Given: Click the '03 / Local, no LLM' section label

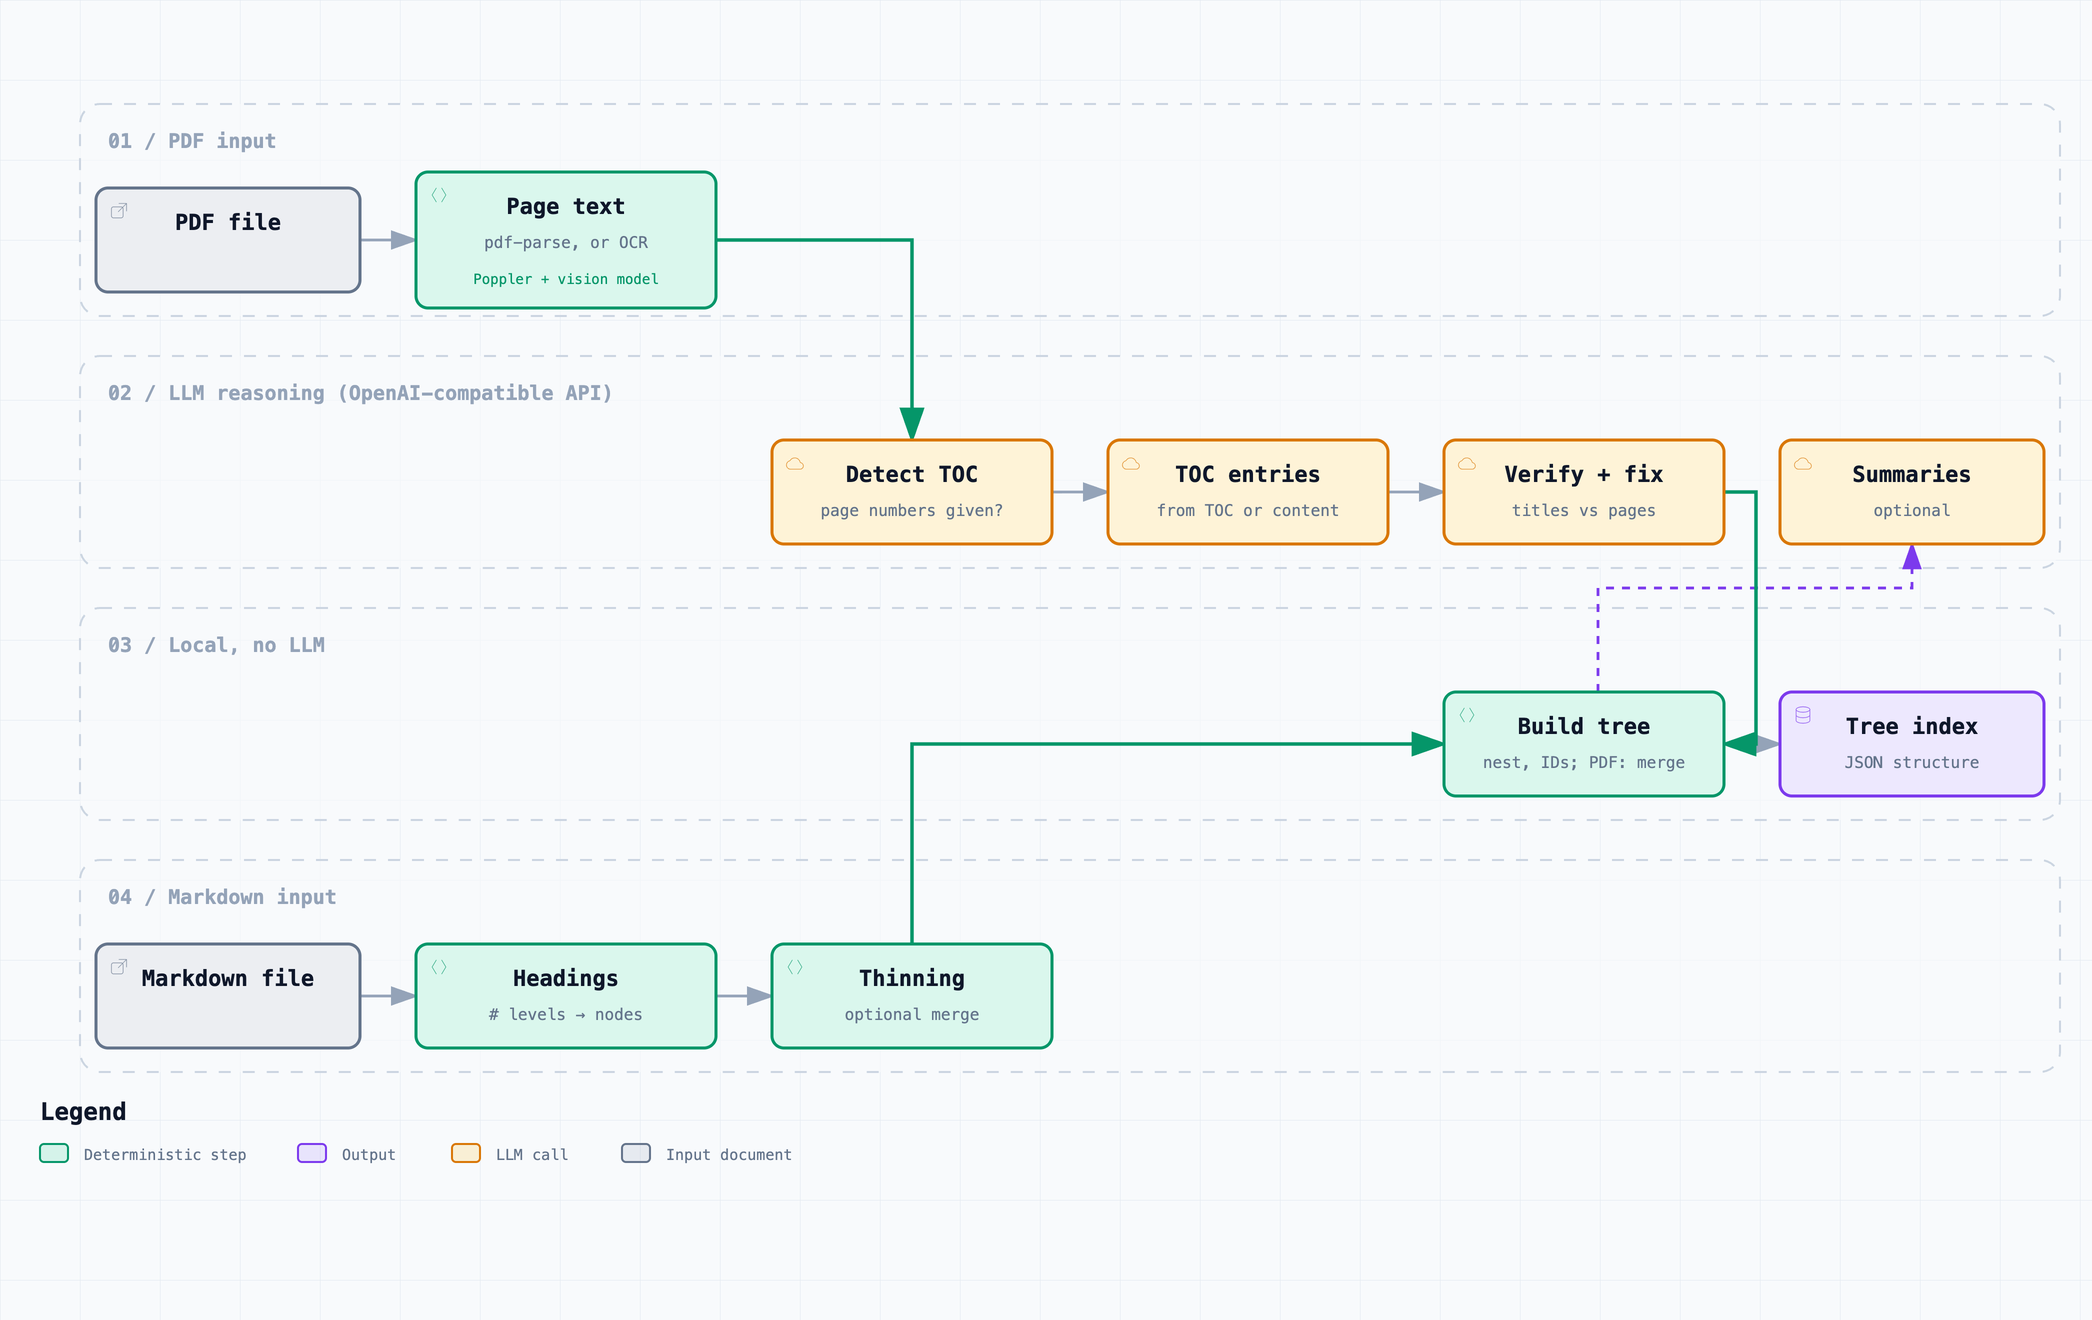Looking at the screenshot, I should tap(216, 645).
